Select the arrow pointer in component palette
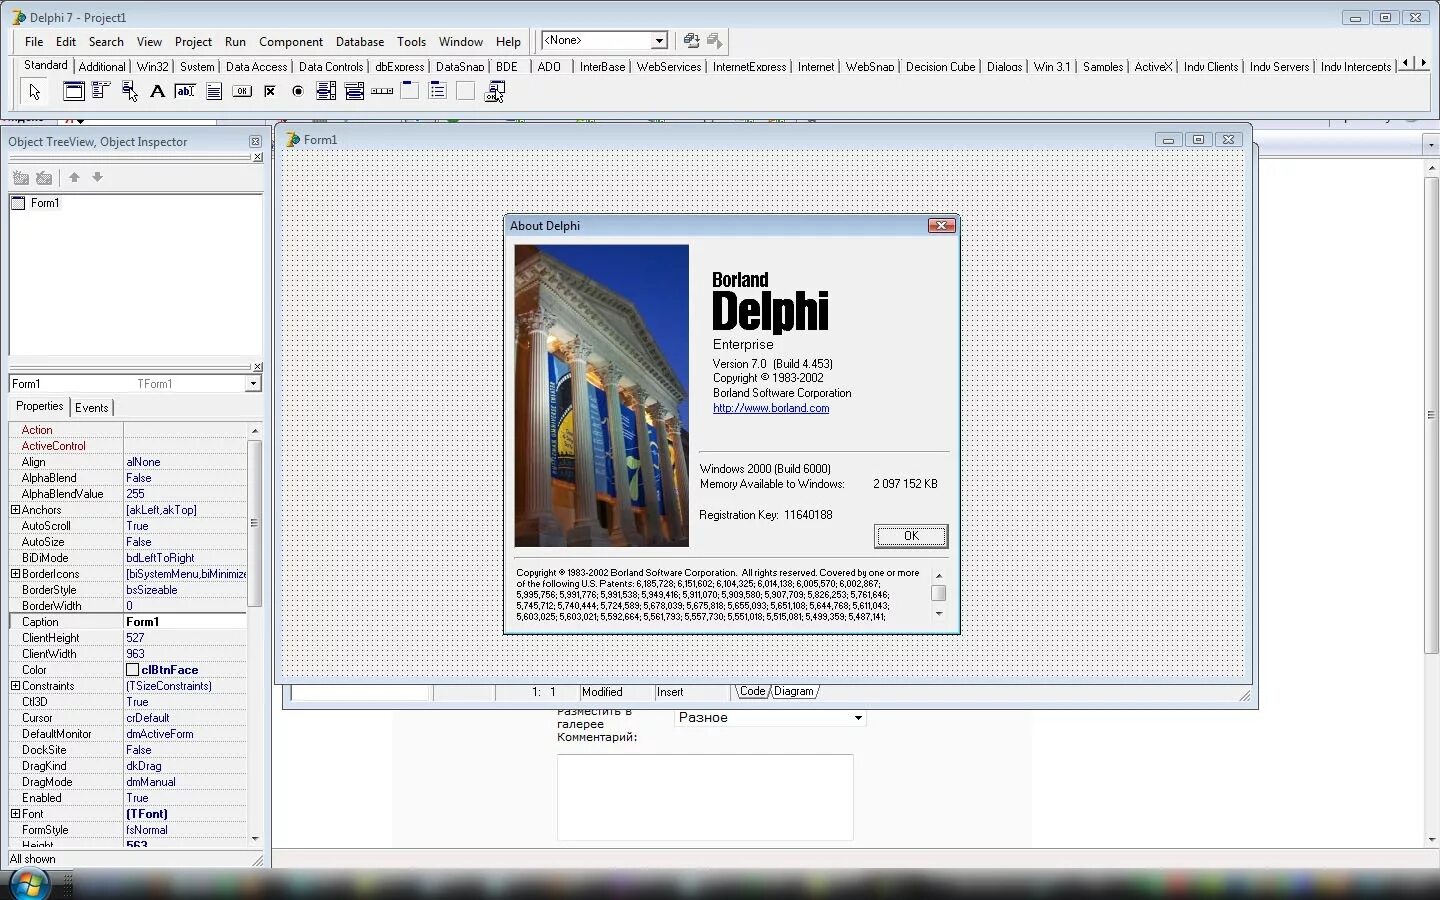The image size is (1440, 900). (x=34, y=92)
